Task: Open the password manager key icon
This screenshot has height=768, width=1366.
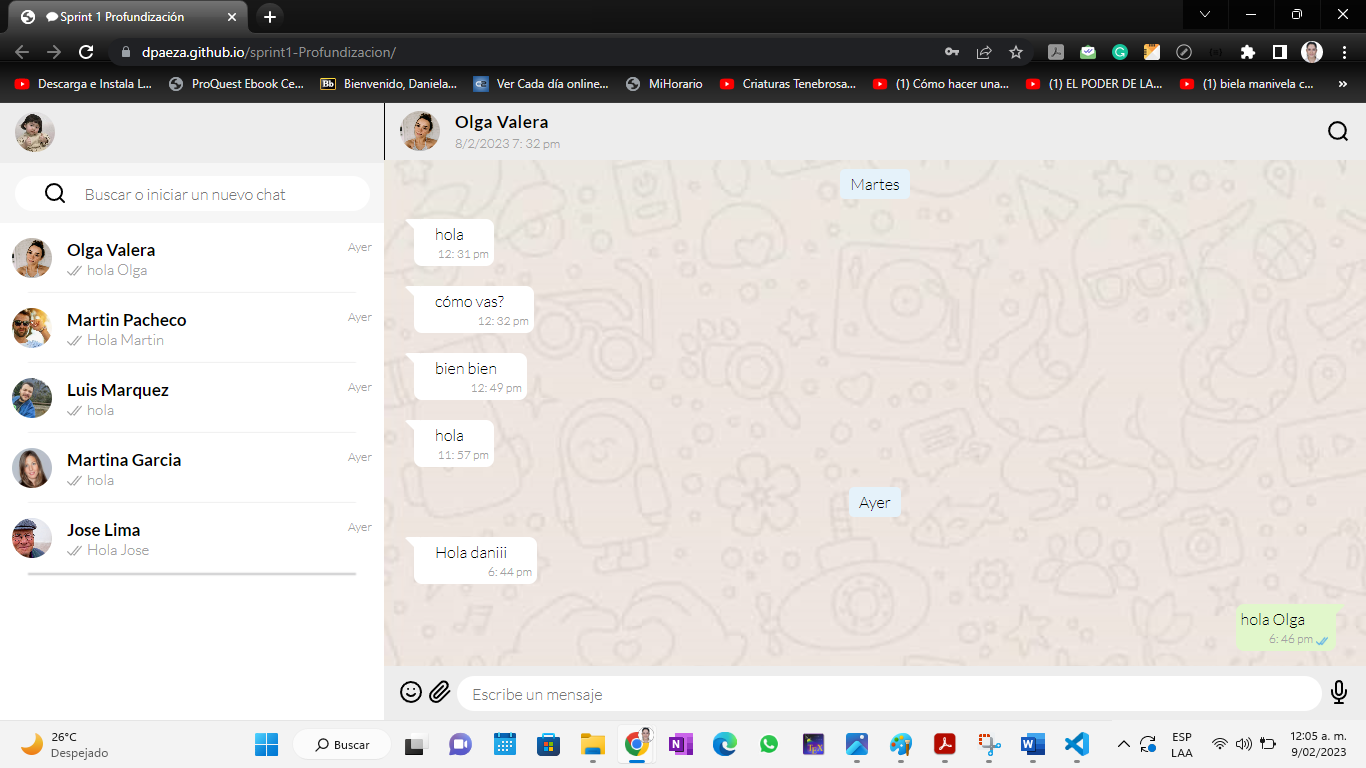Action: [x=953, y=52]
